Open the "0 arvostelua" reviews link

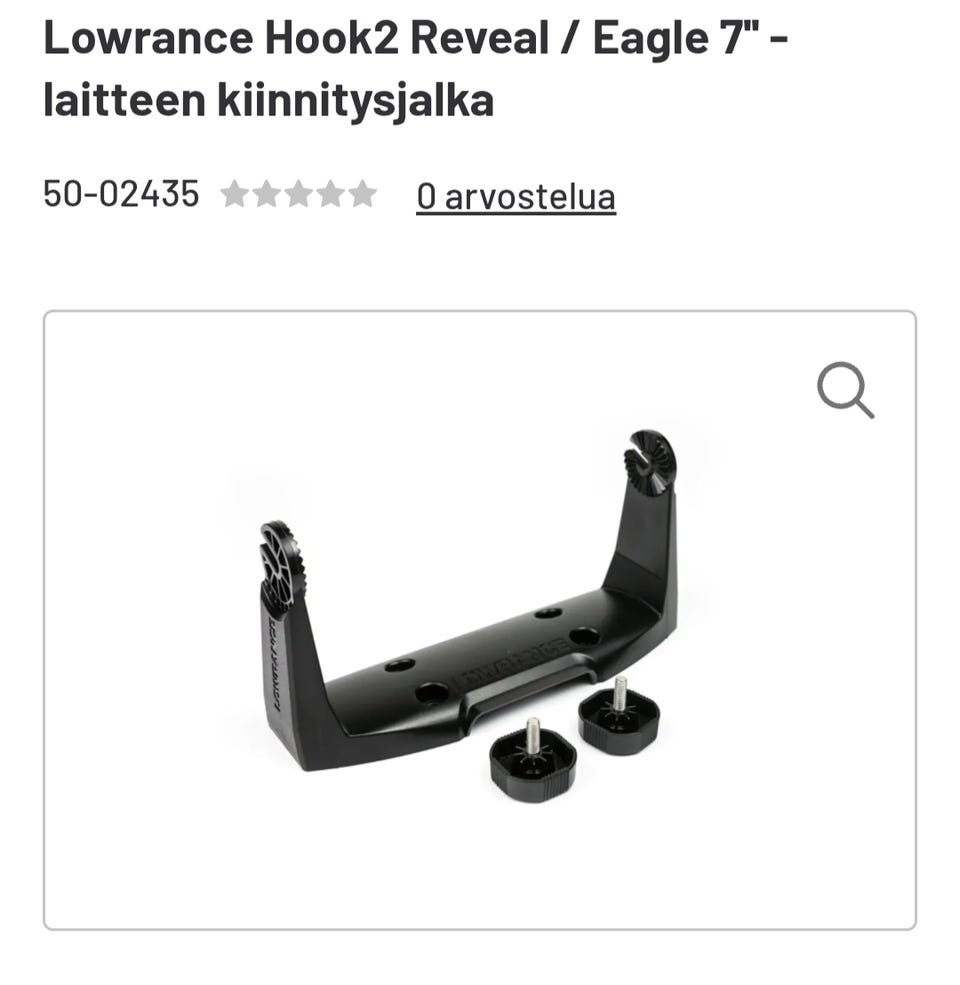[x=516, y=196]
